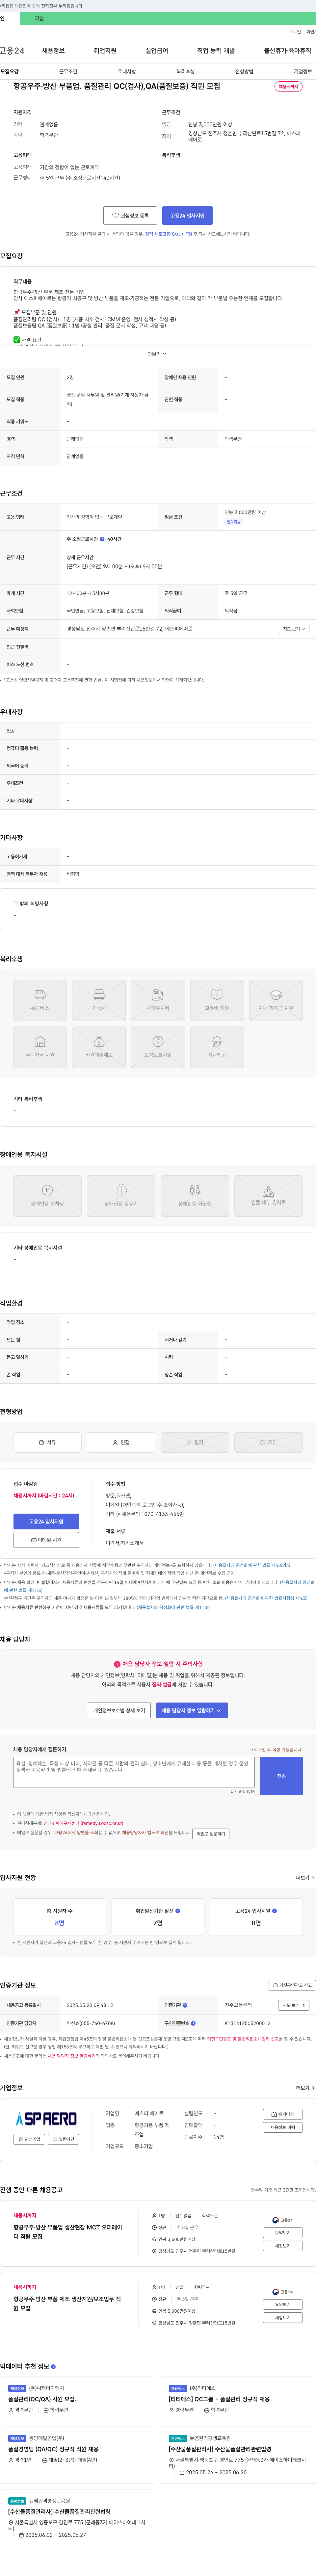Open 지도 보기 dropdown for 근무 예정지
The image size is (316, 2576).
click(x=294, y=629)
